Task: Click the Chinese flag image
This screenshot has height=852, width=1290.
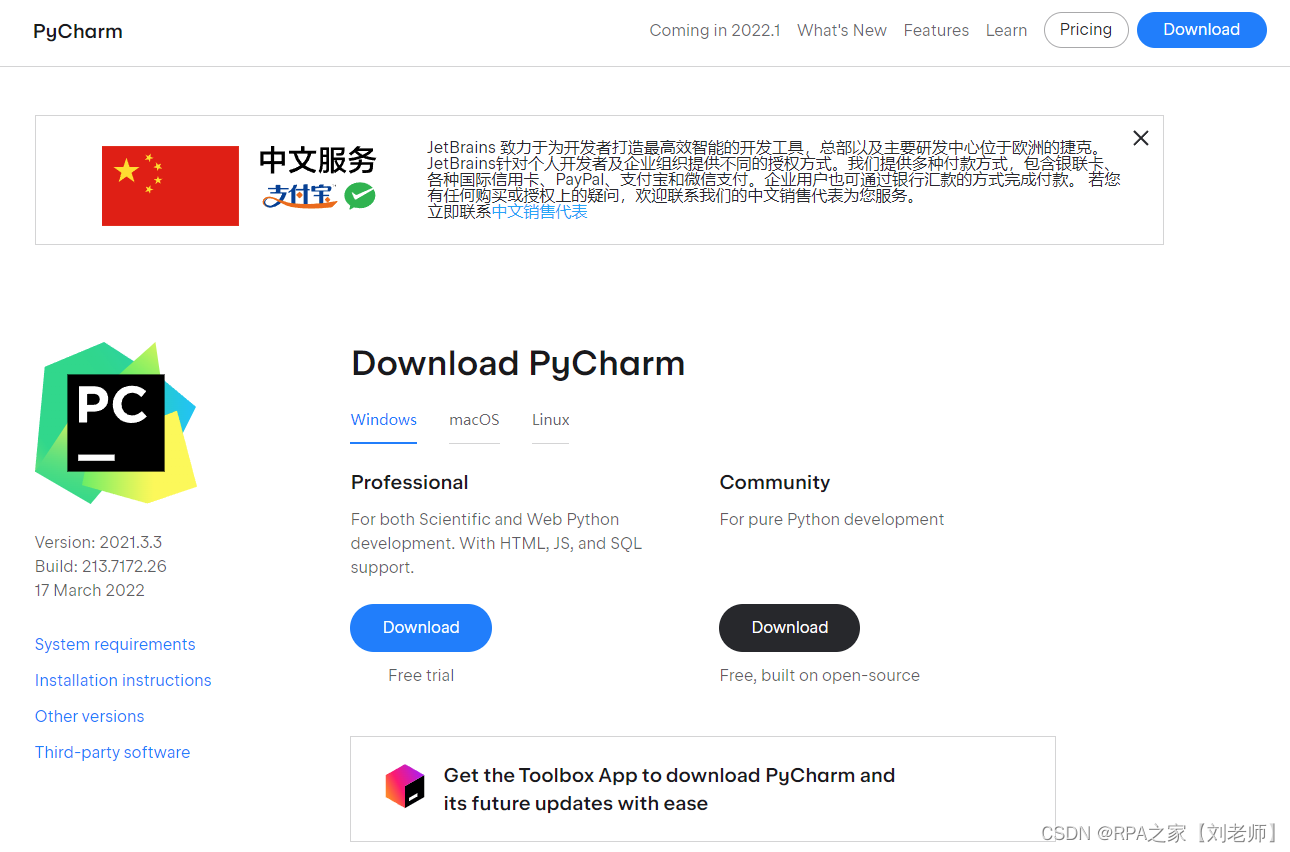Action: (170, 186)
